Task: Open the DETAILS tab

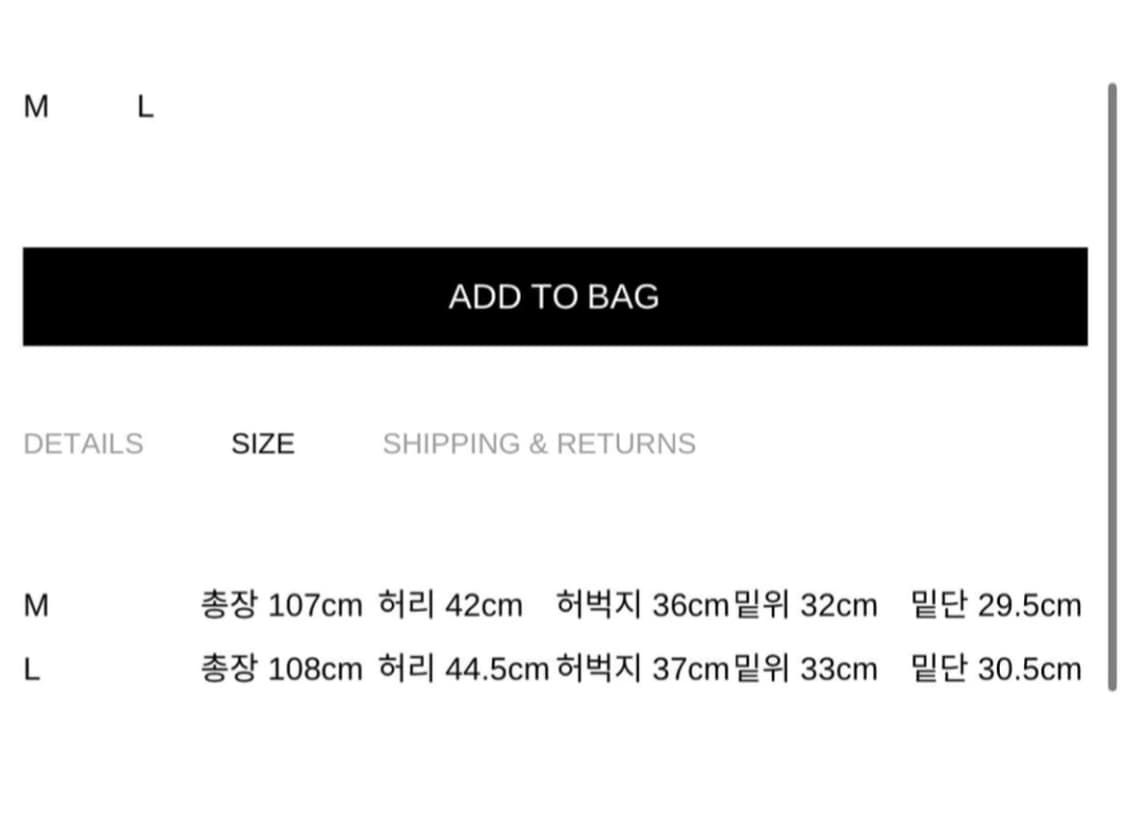Action: tap(83, 443)
